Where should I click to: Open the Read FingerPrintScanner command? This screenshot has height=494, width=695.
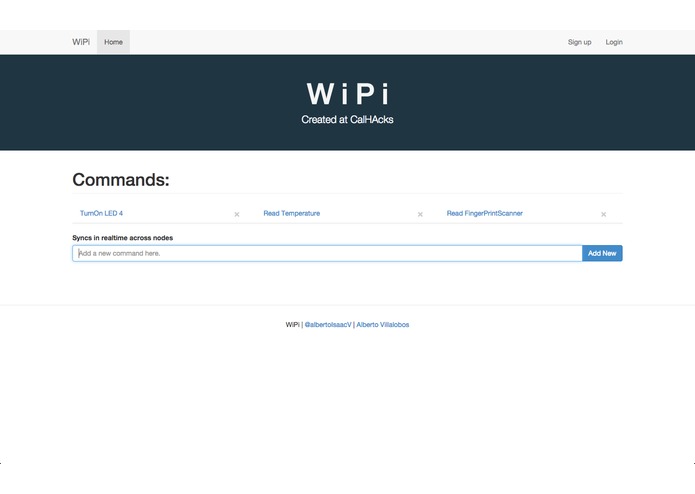click(x=484, y=213)
